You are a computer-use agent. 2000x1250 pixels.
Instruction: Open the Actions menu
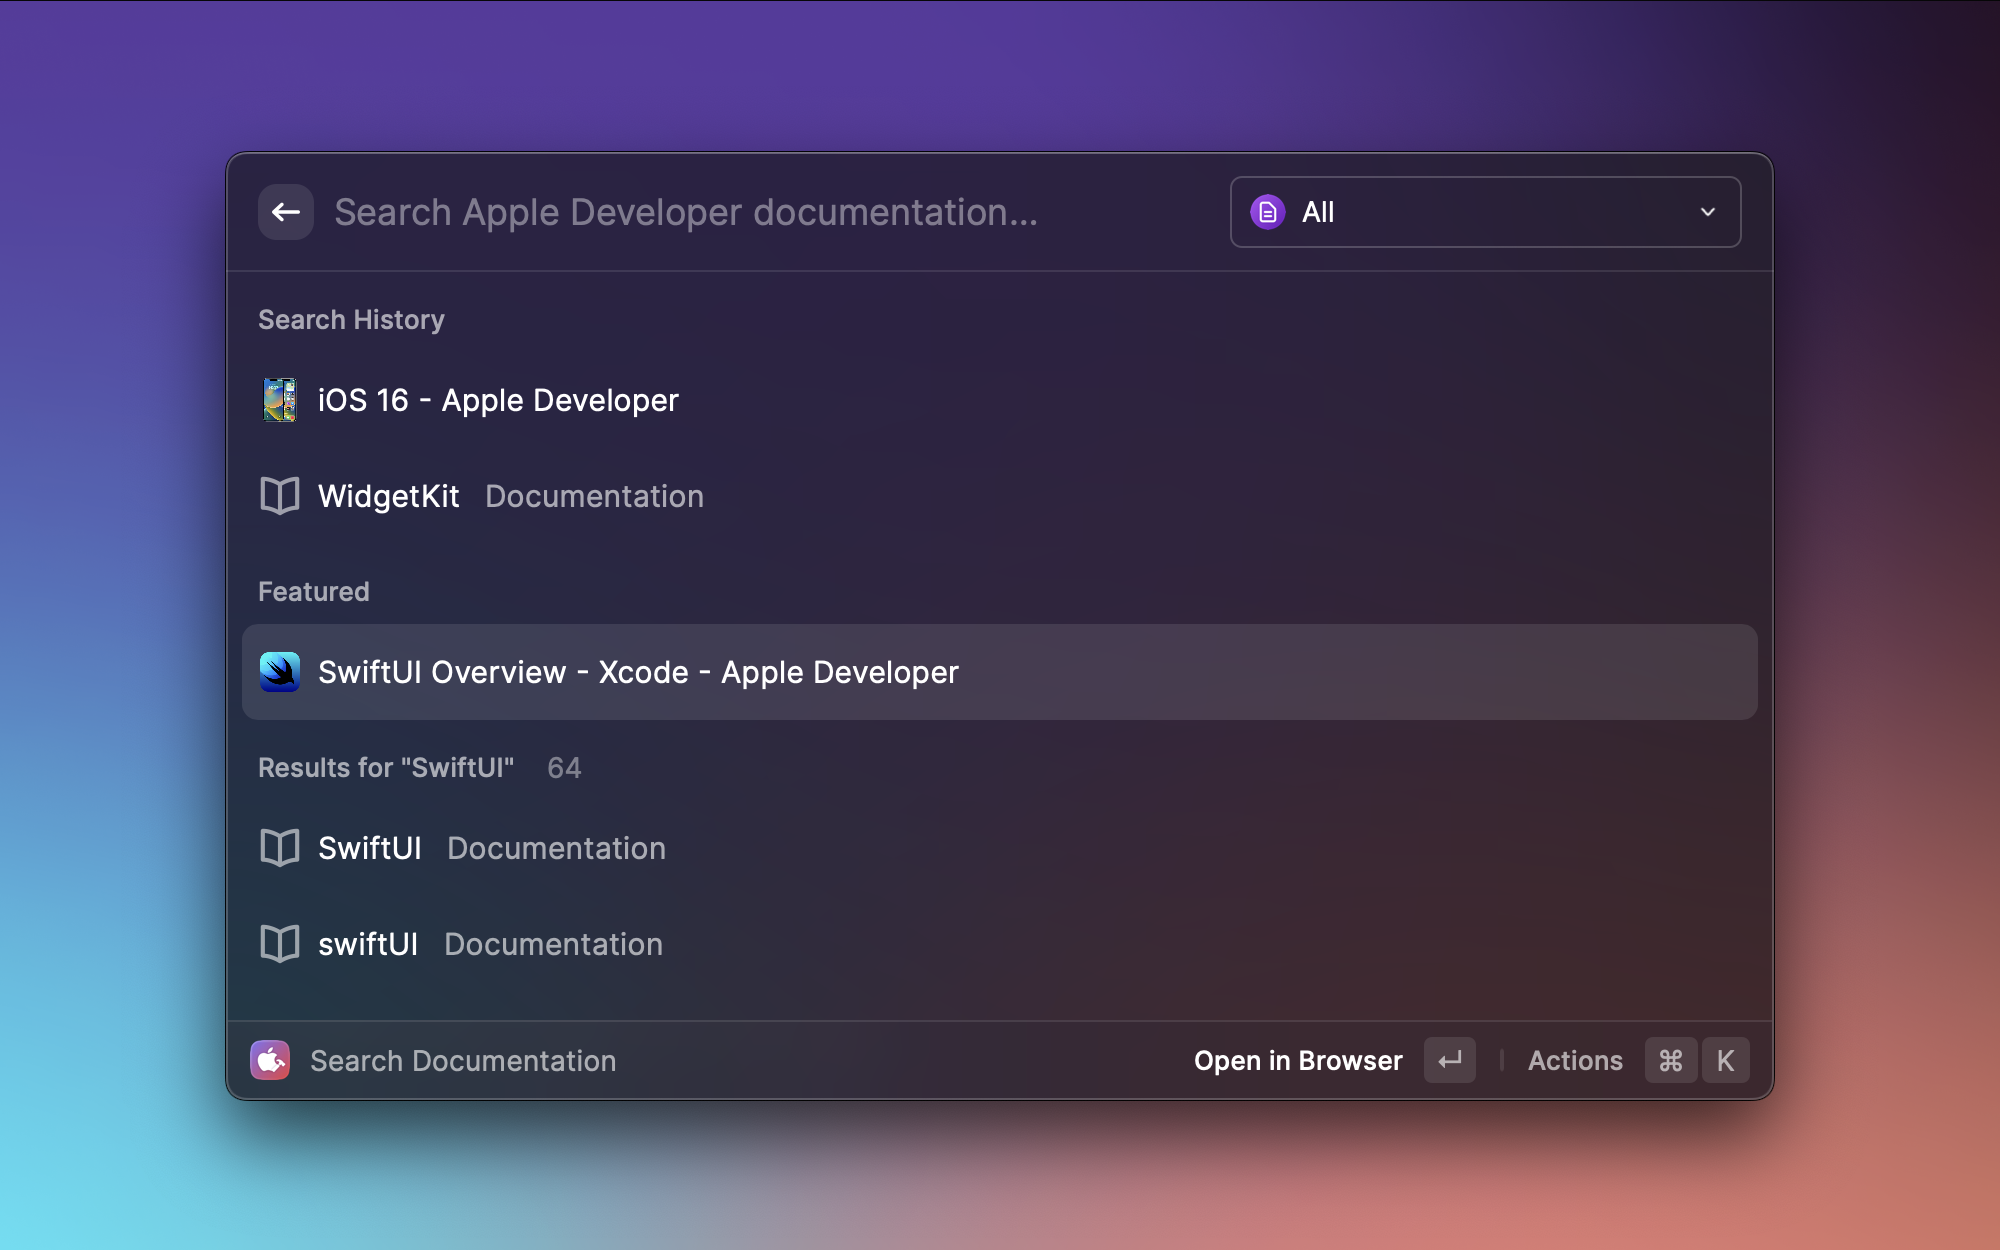1574,1060
